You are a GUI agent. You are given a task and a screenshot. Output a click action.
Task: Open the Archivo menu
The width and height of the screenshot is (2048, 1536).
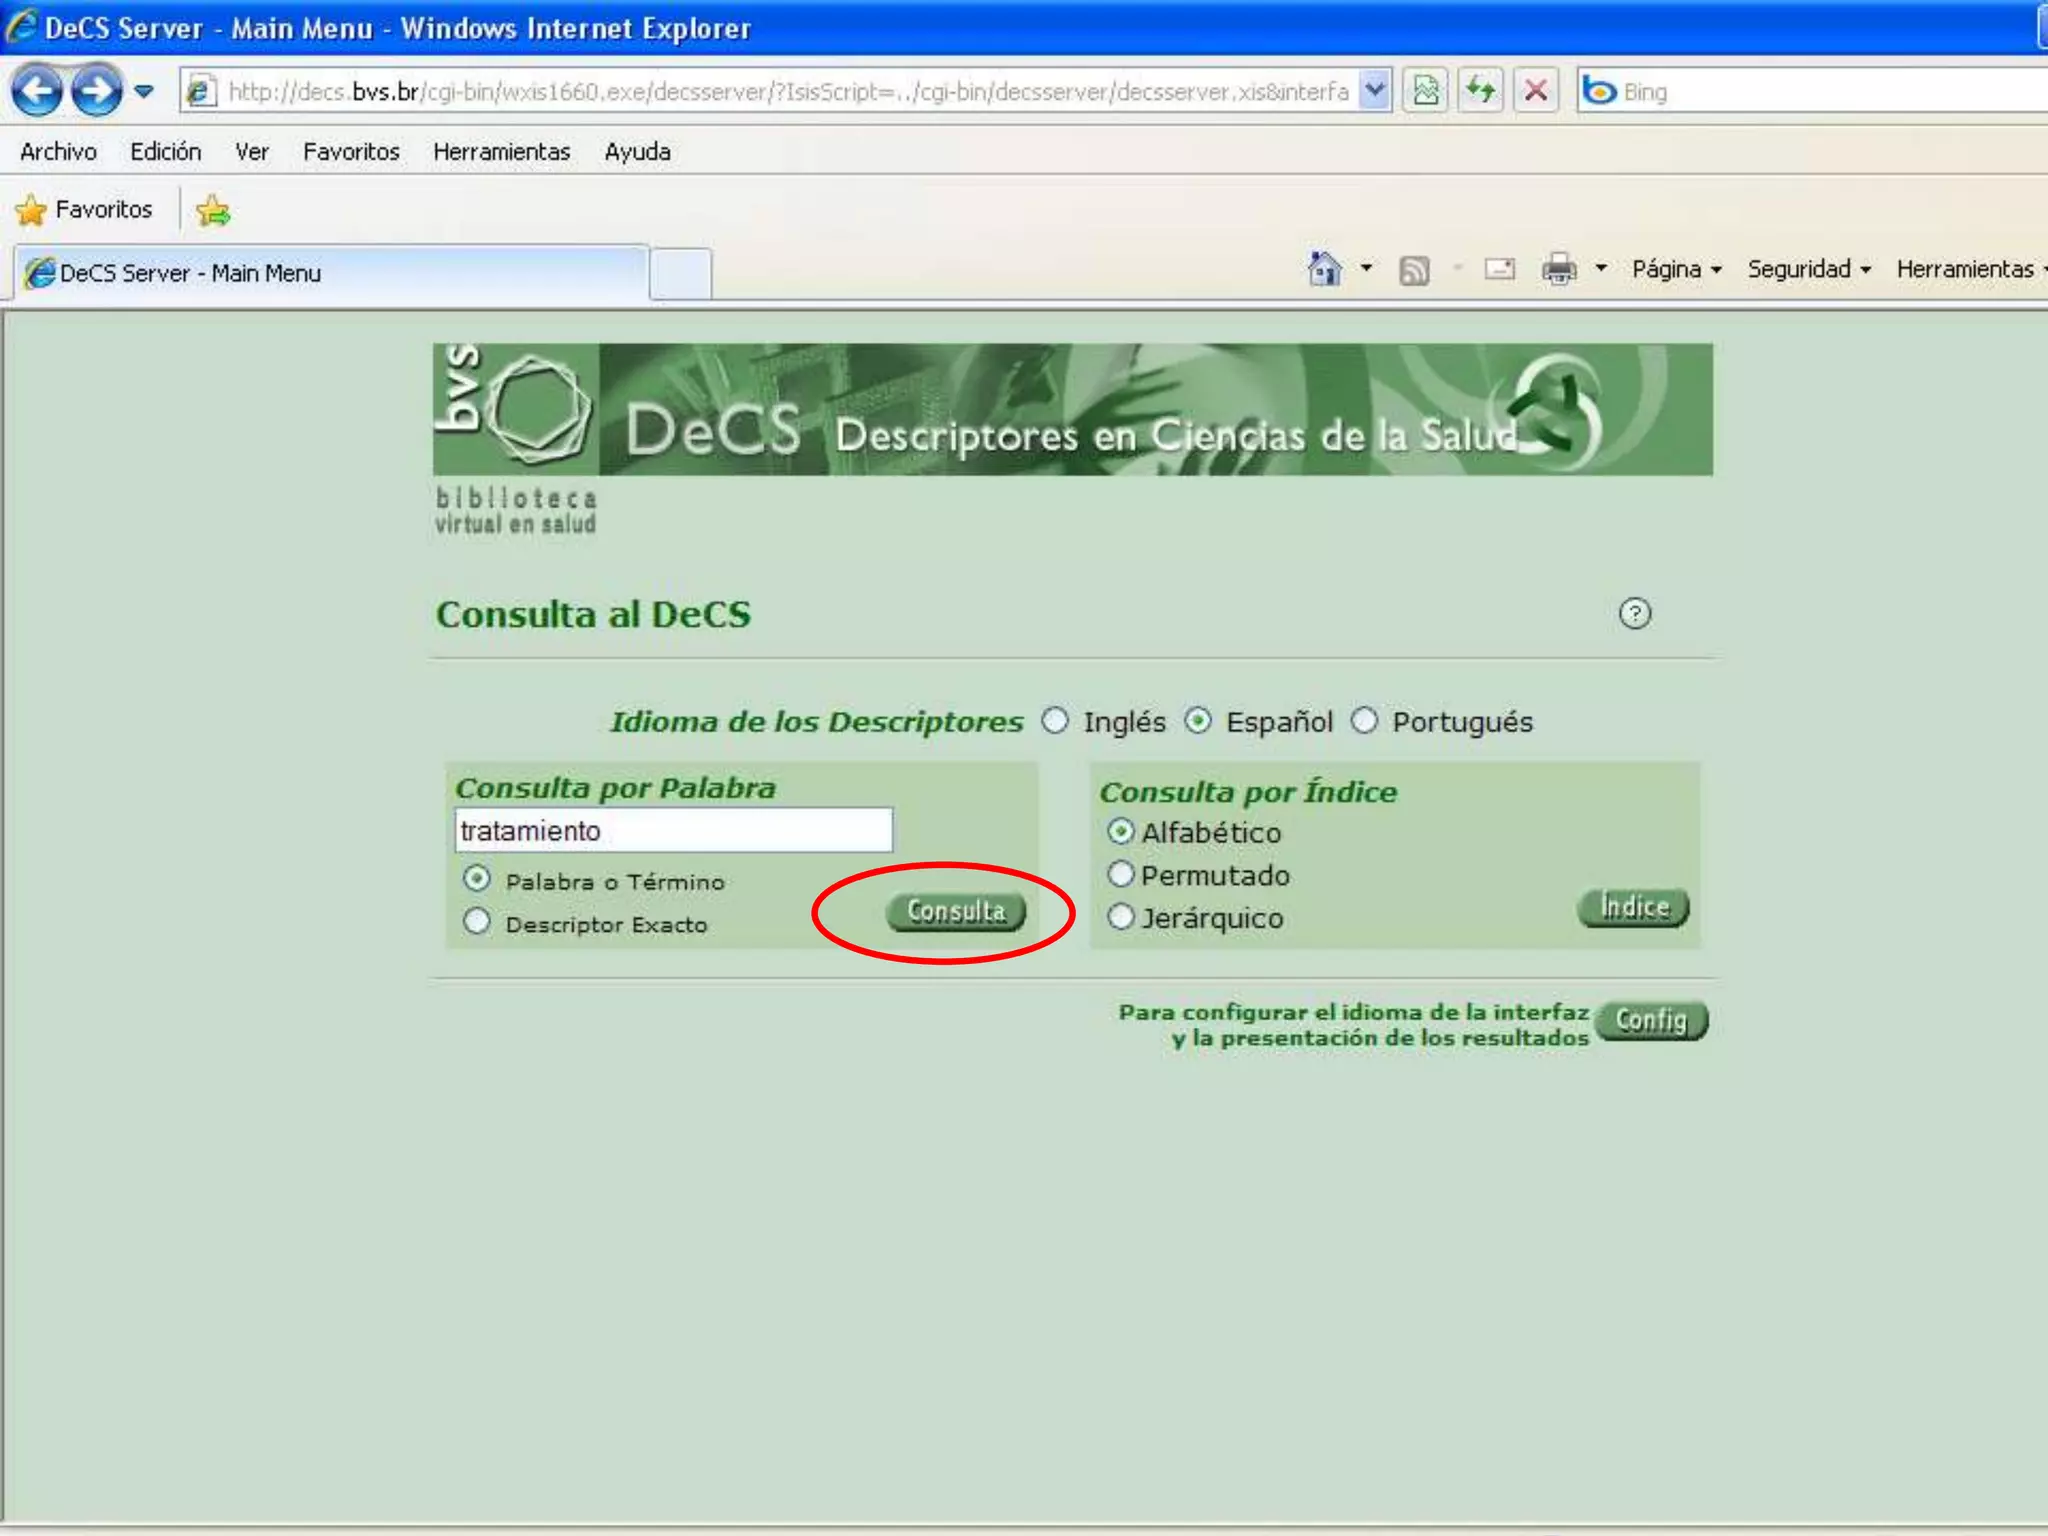[x=58, y=151]
